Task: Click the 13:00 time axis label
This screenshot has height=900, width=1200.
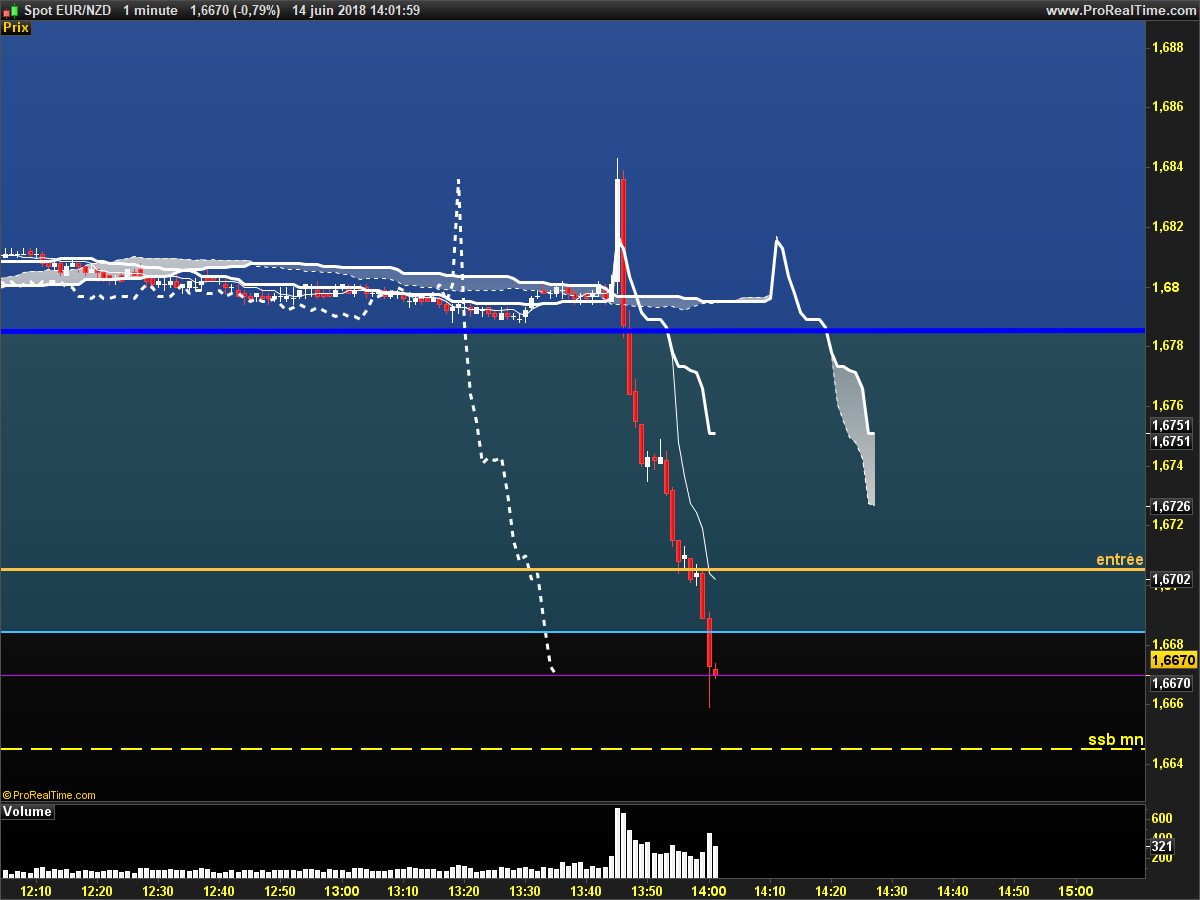Action: (x=342, y=891)
